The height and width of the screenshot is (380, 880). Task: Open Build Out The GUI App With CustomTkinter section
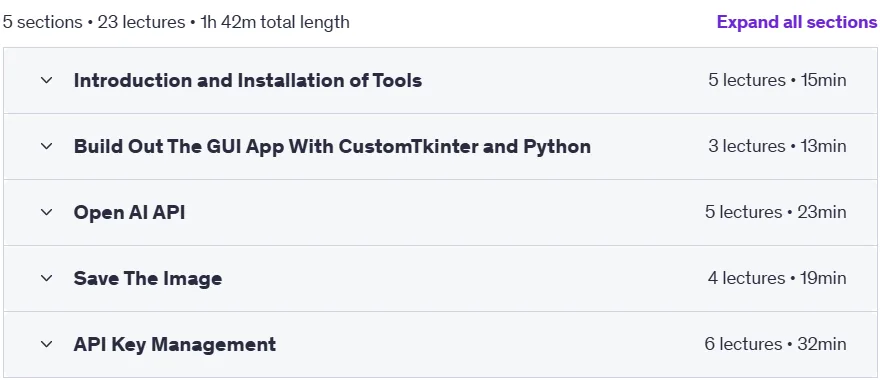332,146
